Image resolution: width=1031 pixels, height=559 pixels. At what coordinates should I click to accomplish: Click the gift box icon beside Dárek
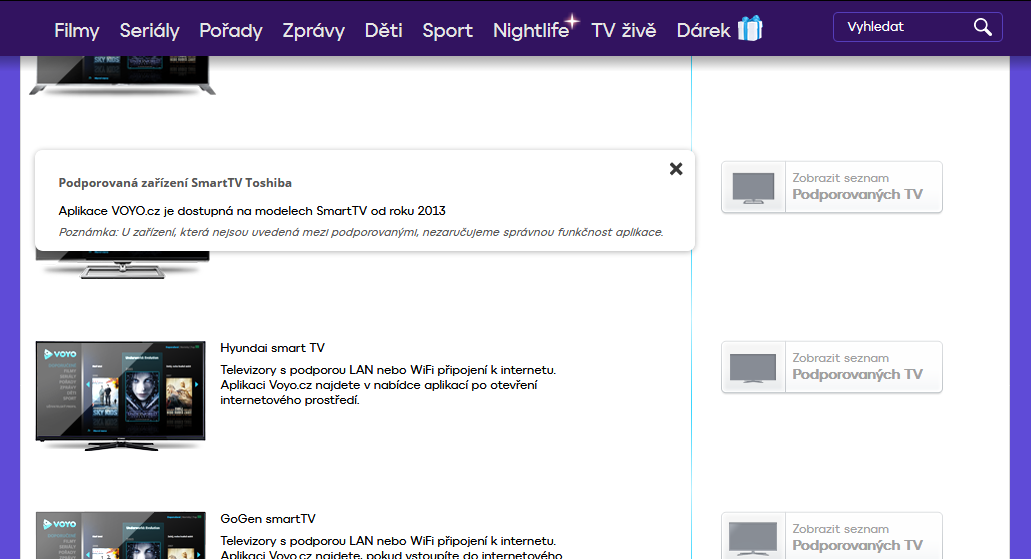coord(750,28)
